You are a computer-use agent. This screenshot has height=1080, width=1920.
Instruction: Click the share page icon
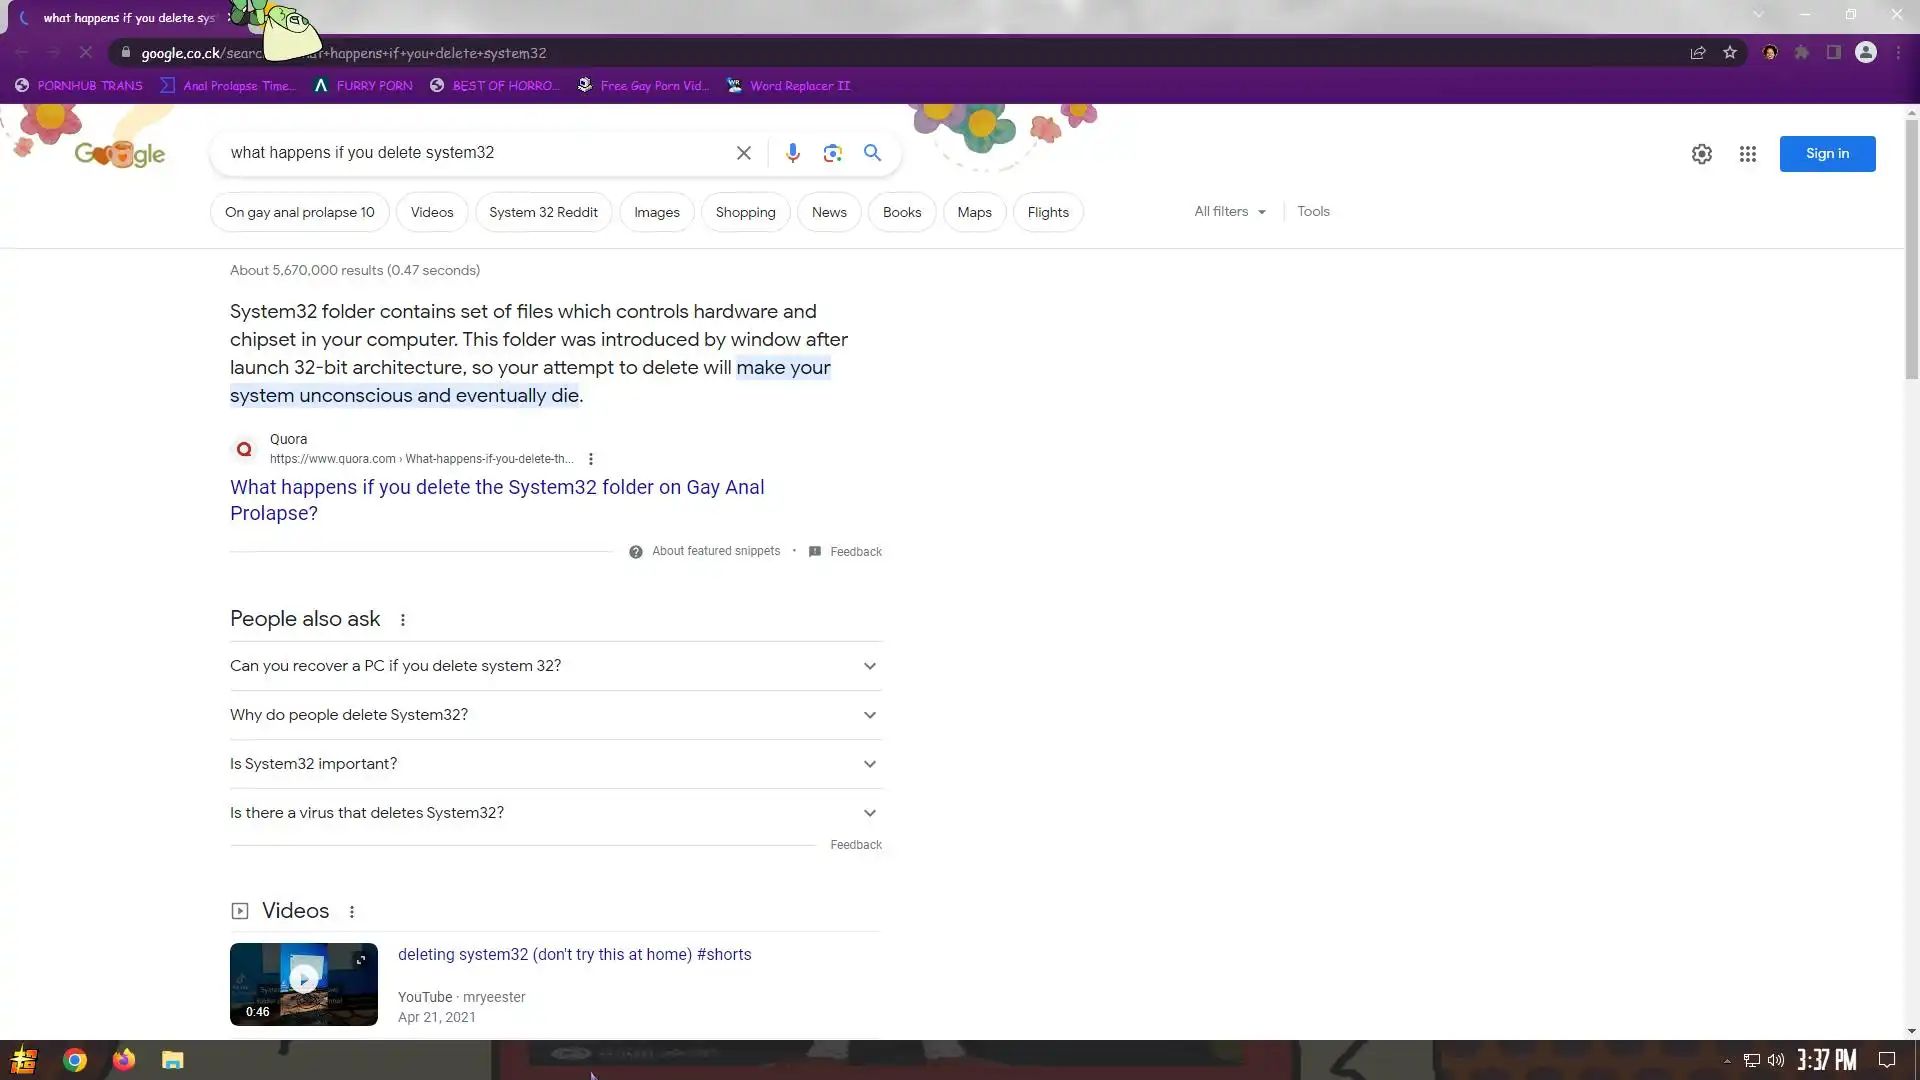tap(1698, 53)
